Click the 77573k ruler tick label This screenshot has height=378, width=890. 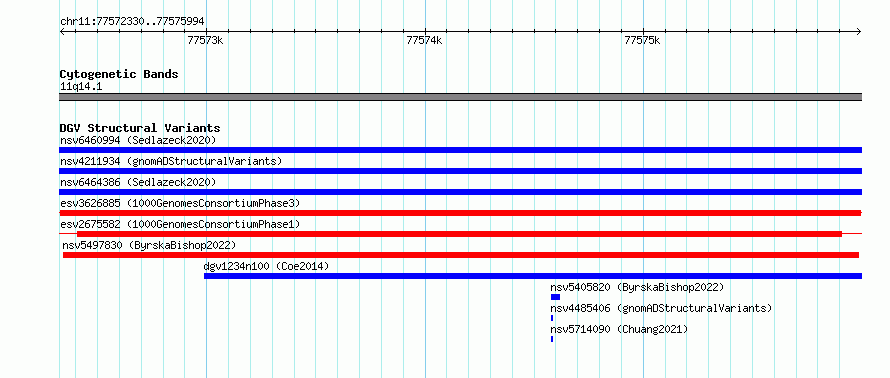tap(205, 40)
